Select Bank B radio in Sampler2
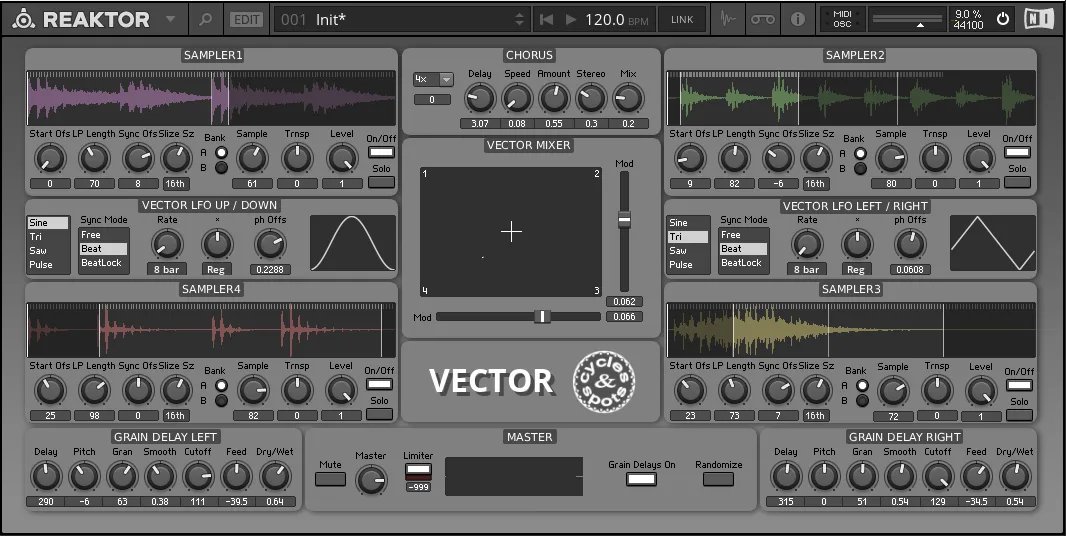The height and width of the screenshot is (536, 1066). (x=857, y=169)
